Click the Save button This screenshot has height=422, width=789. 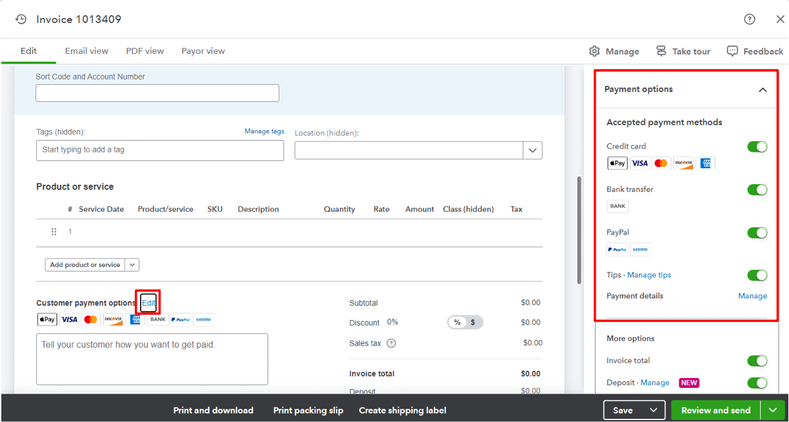pyautogui.click(x=624, y=410)
